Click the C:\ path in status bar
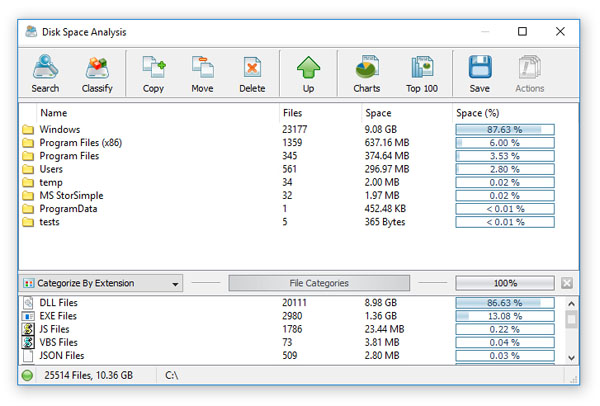This screenshot has width=600, height=406. [x=171, y=375]
